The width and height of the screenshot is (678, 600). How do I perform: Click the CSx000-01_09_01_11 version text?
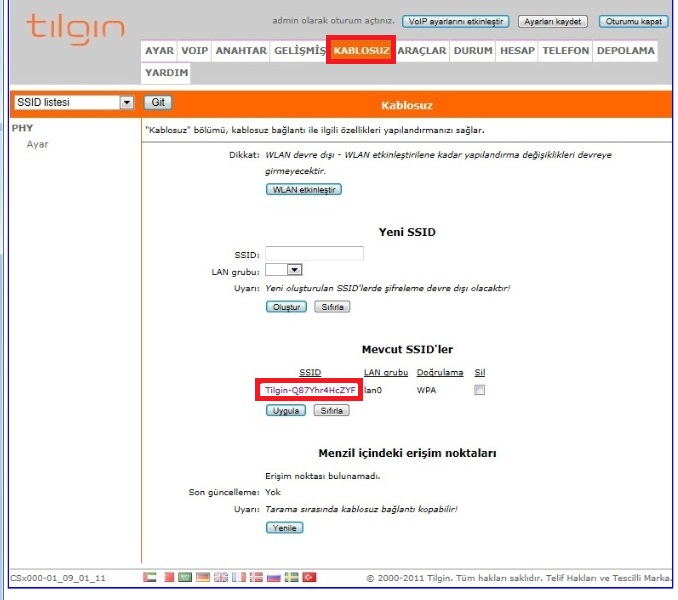(x=58, y=578)
